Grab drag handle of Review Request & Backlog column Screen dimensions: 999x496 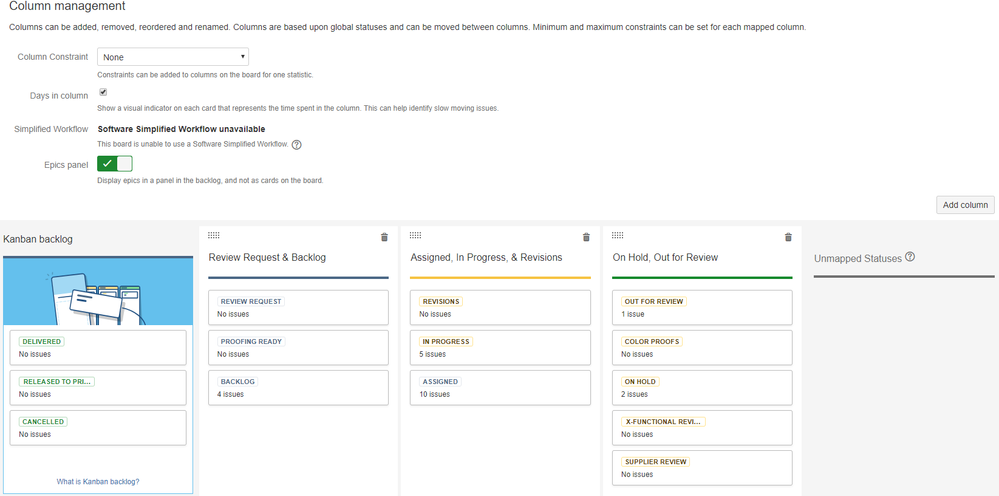(x=213, y=235)
